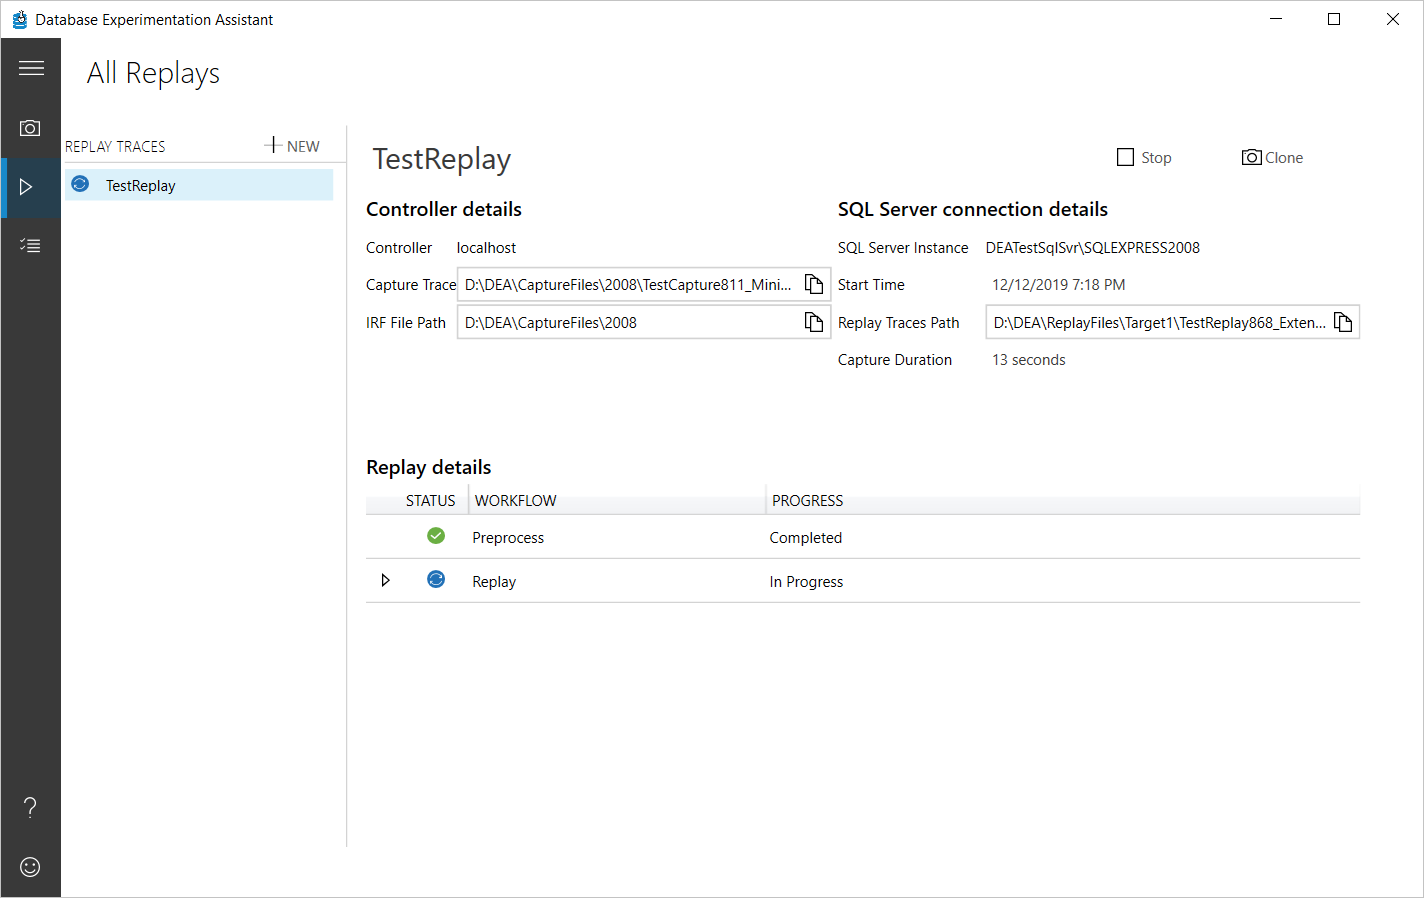Screen dimensions: 1424x898
Task: Go to the Captures camera icon
Action: 31,128
